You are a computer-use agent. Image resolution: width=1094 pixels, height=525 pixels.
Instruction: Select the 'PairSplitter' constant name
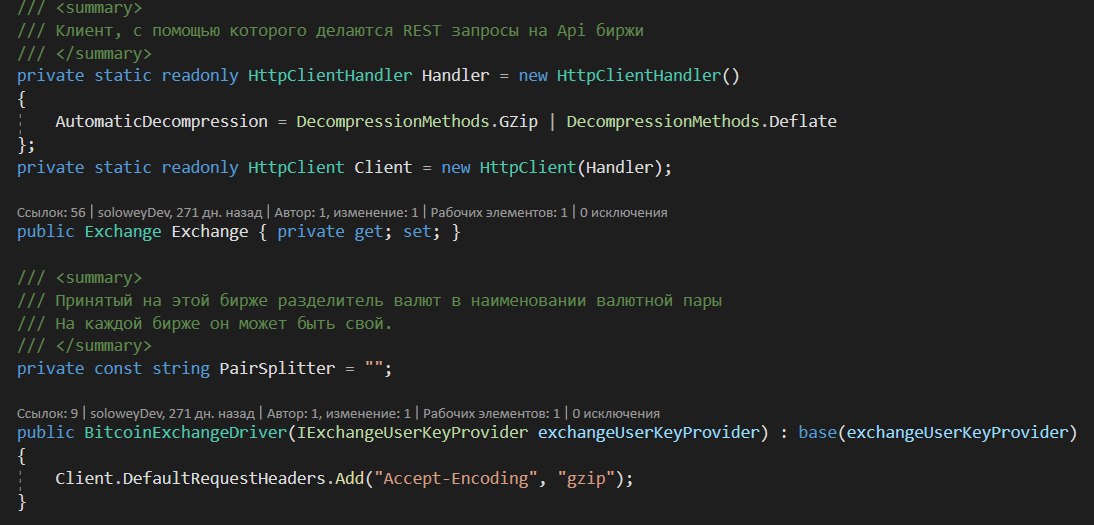277,369
